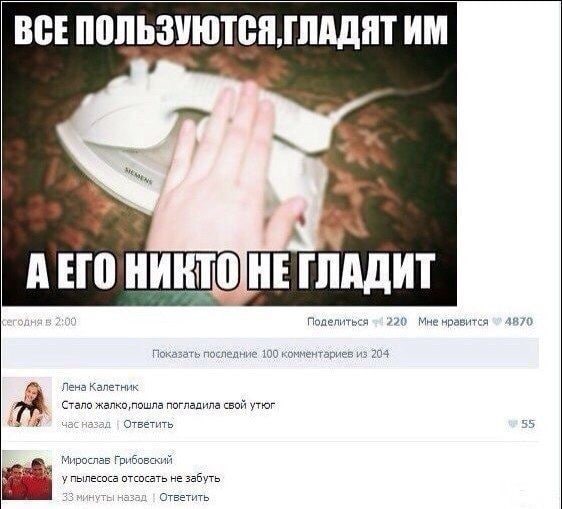Image resolution: width=562 pixels, height=509 pixels.
Task: Click the Мне нравится link
Action: coord(453,322)
